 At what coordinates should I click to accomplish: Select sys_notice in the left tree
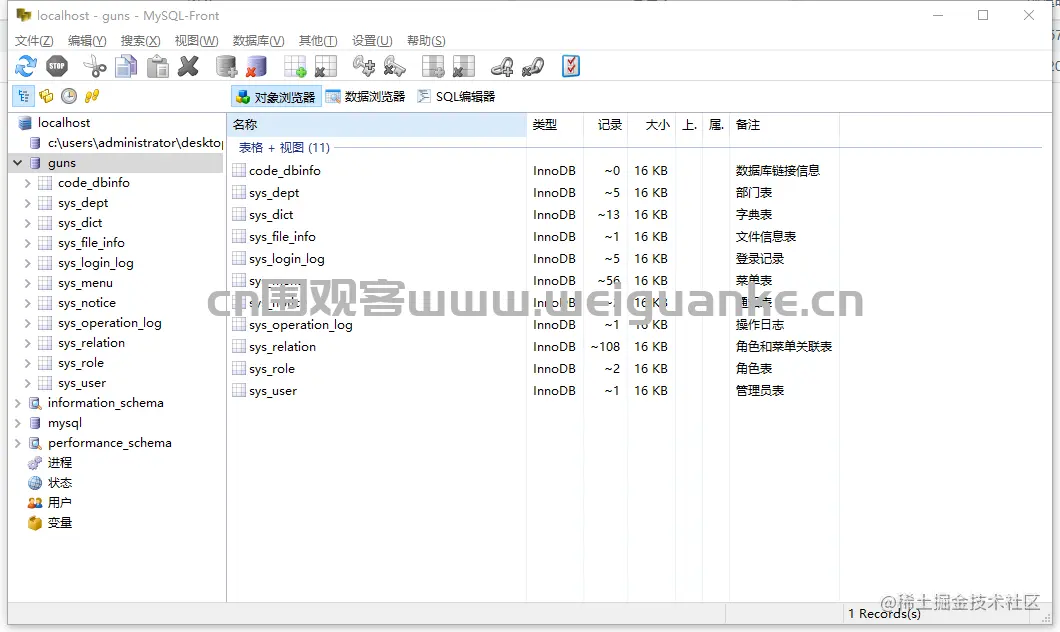(x=87, y=303)
